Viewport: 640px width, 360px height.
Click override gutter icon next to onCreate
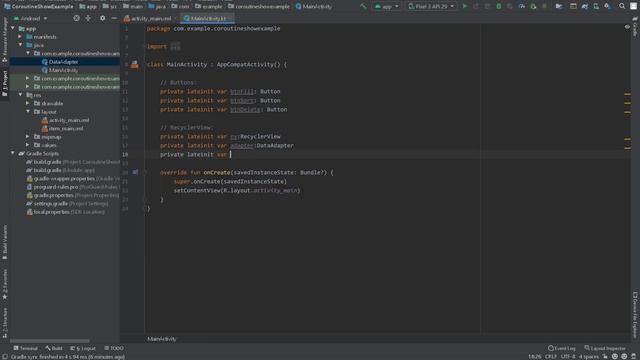coord(136,172)
